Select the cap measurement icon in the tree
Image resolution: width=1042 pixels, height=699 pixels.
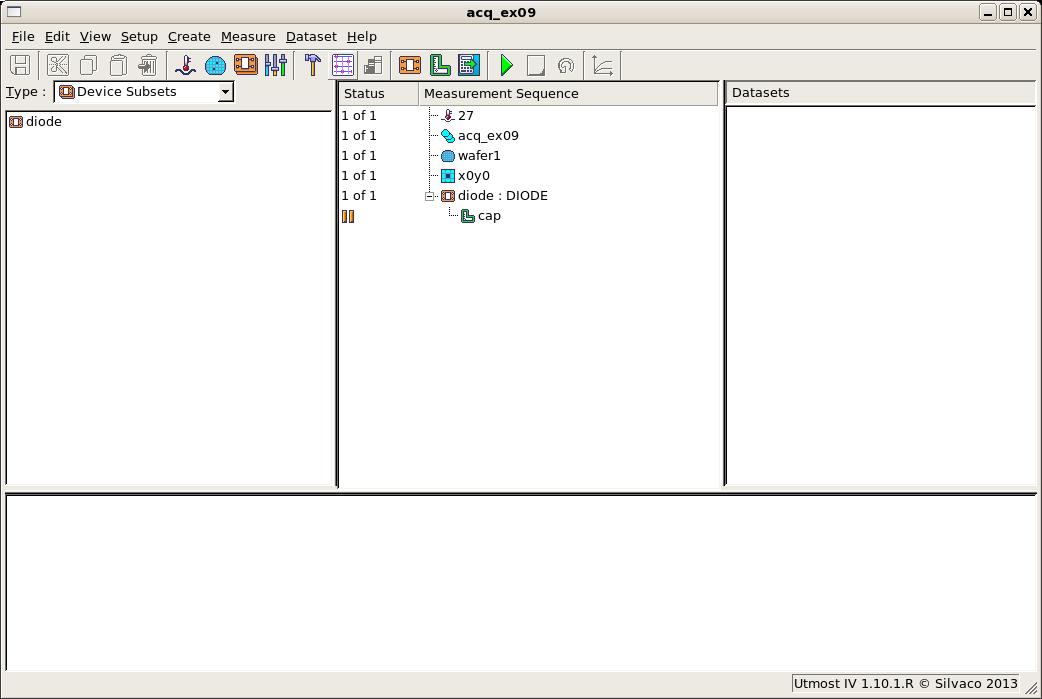click(468, 216)
